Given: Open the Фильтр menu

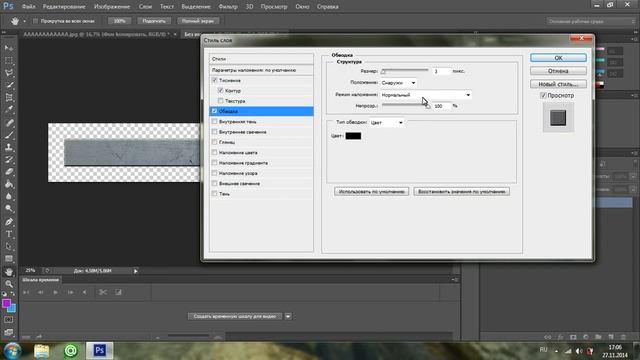Looking at the screenshot, I should point(228,7).
